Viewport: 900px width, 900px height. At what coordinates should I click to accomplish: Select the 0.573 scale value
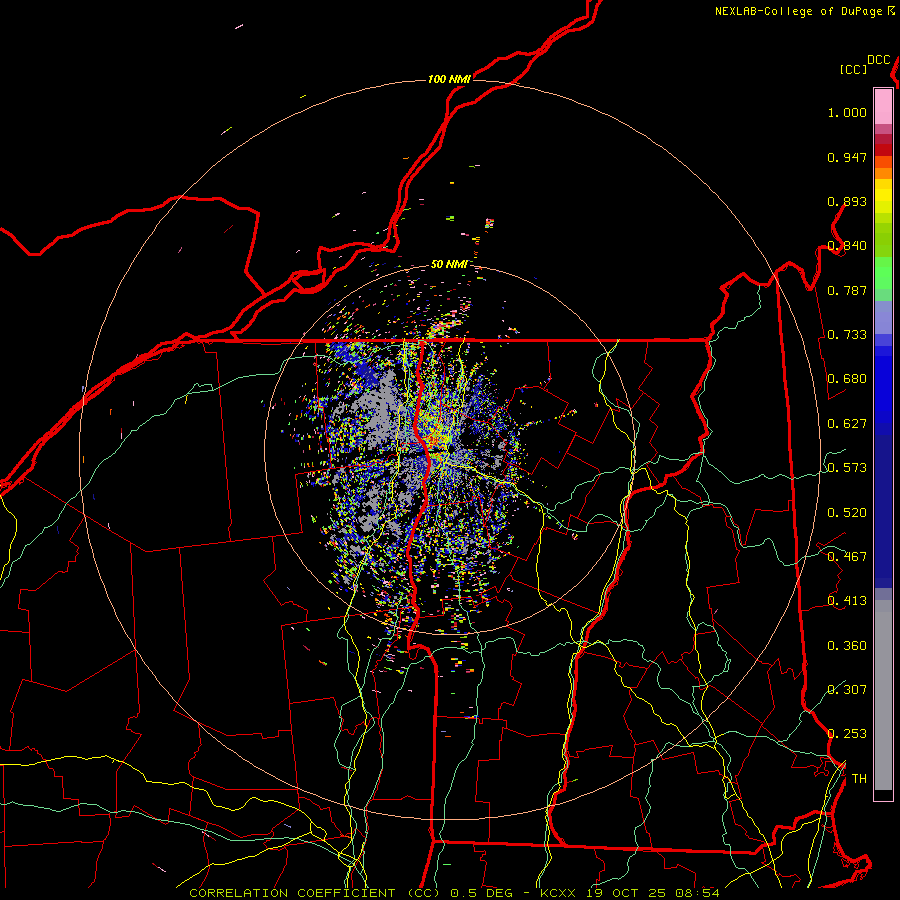click(847, 468)
